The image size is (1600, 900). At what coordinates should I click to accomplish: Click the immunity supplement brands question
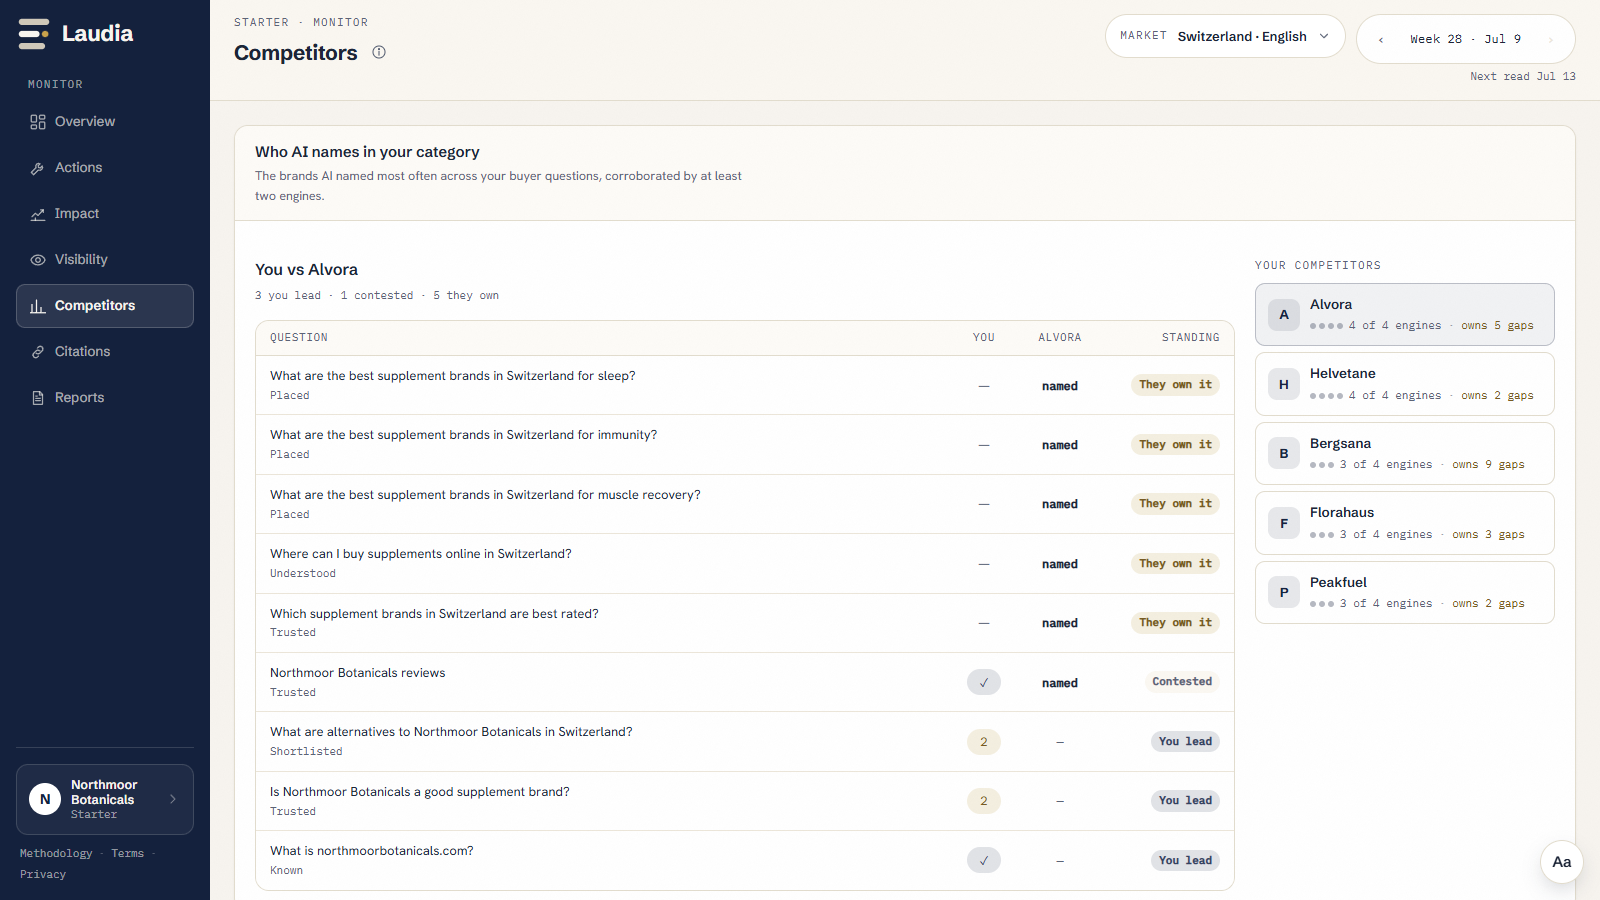point(464,435)
